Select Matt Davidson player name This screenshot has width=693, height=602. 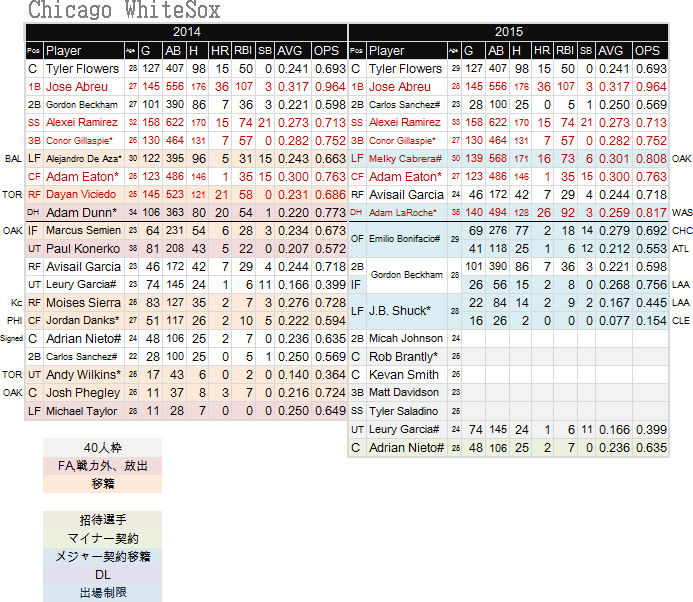coord(404,392)
